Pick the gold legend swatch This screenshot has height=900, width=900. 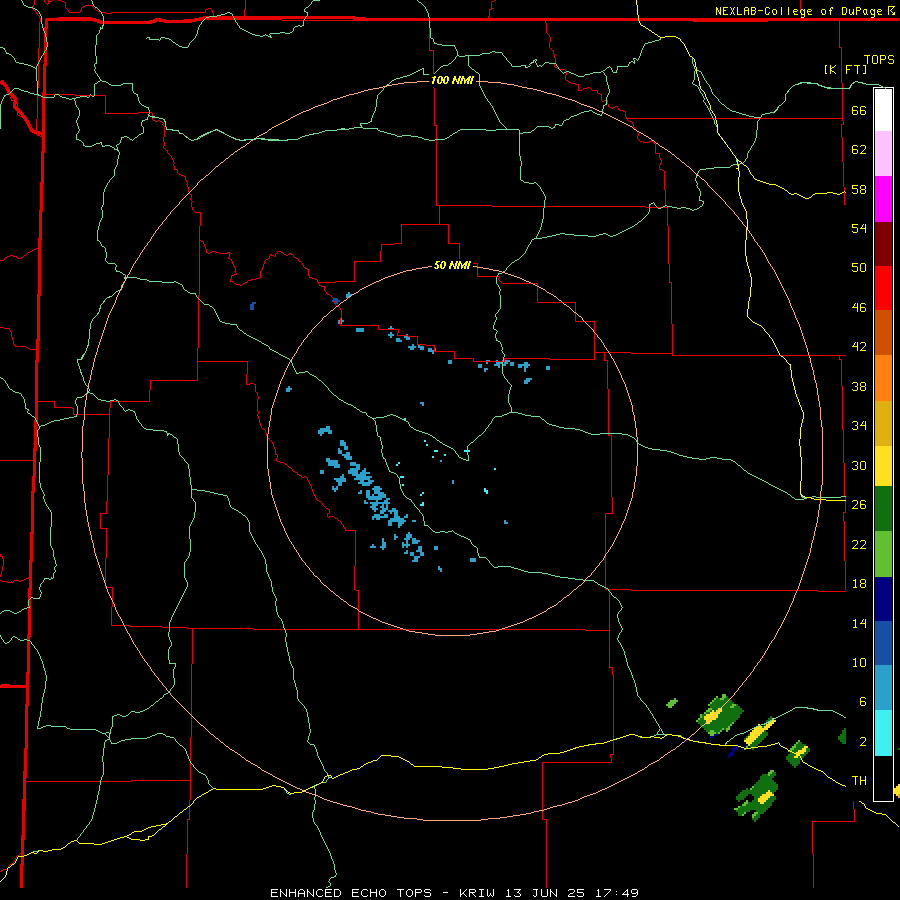(x=883, y=423)
